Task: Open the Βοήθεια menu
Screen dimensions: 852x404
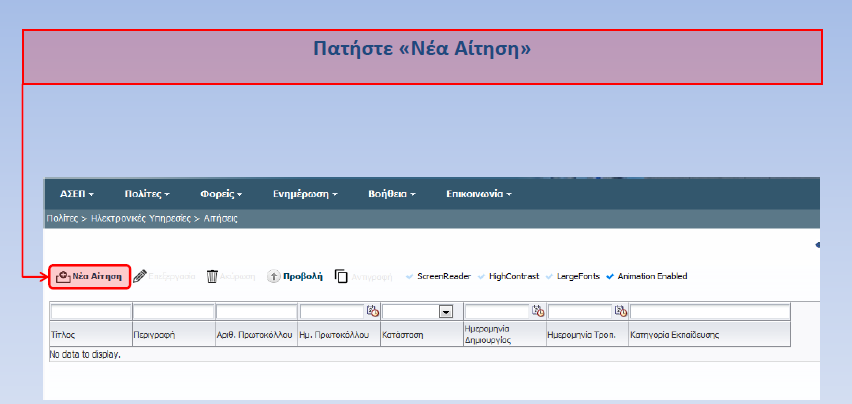Action: [391, 194]
